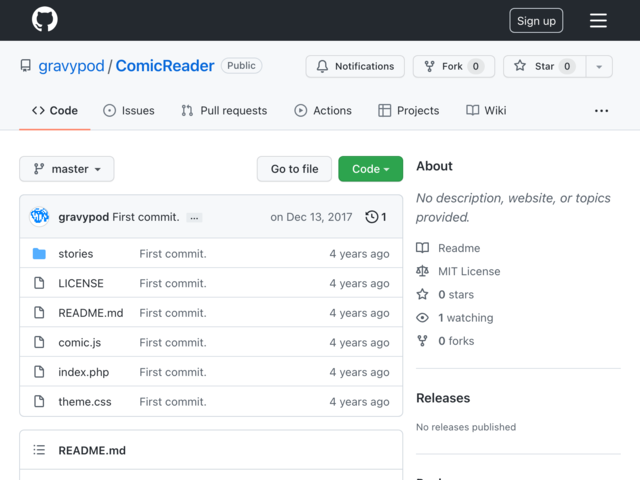Open the gravypod user profile link
The image size is (640, 480).
(71, 66)
